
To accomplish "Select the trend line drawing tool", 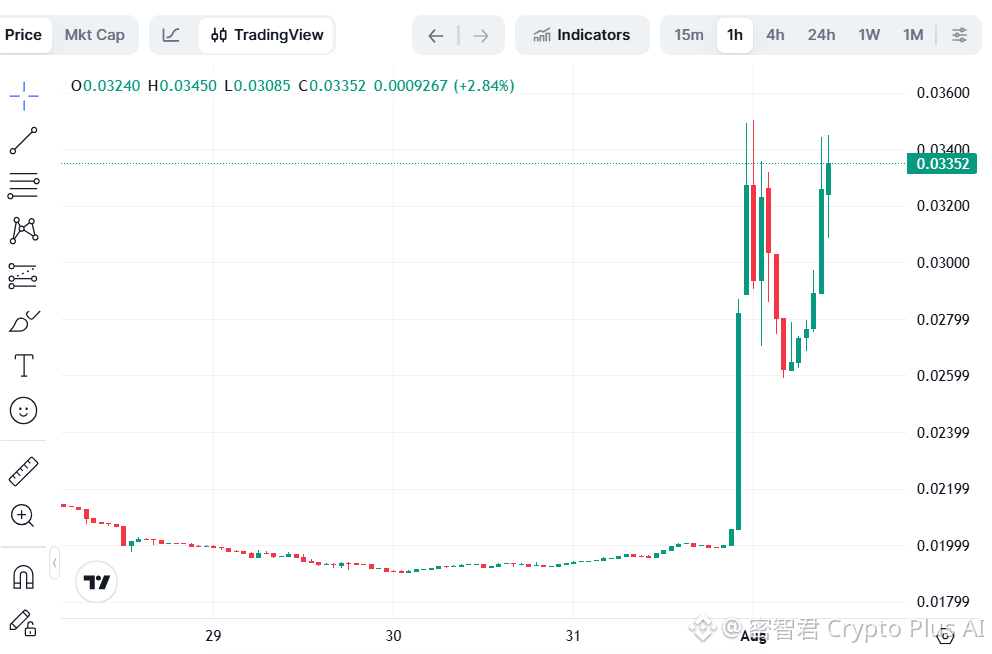I will (x=24, y=141).
